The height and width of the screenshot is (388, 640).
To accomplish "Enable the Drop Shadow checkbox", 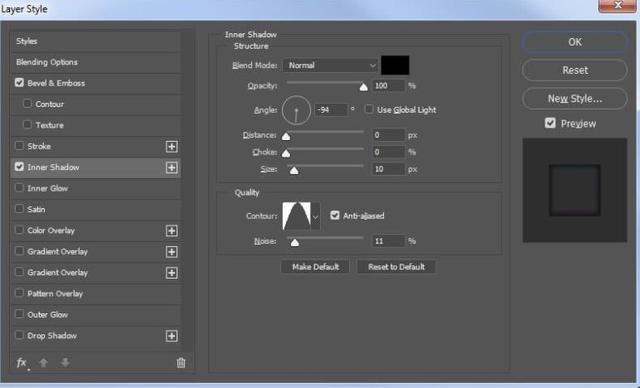I will click(19, 335).
